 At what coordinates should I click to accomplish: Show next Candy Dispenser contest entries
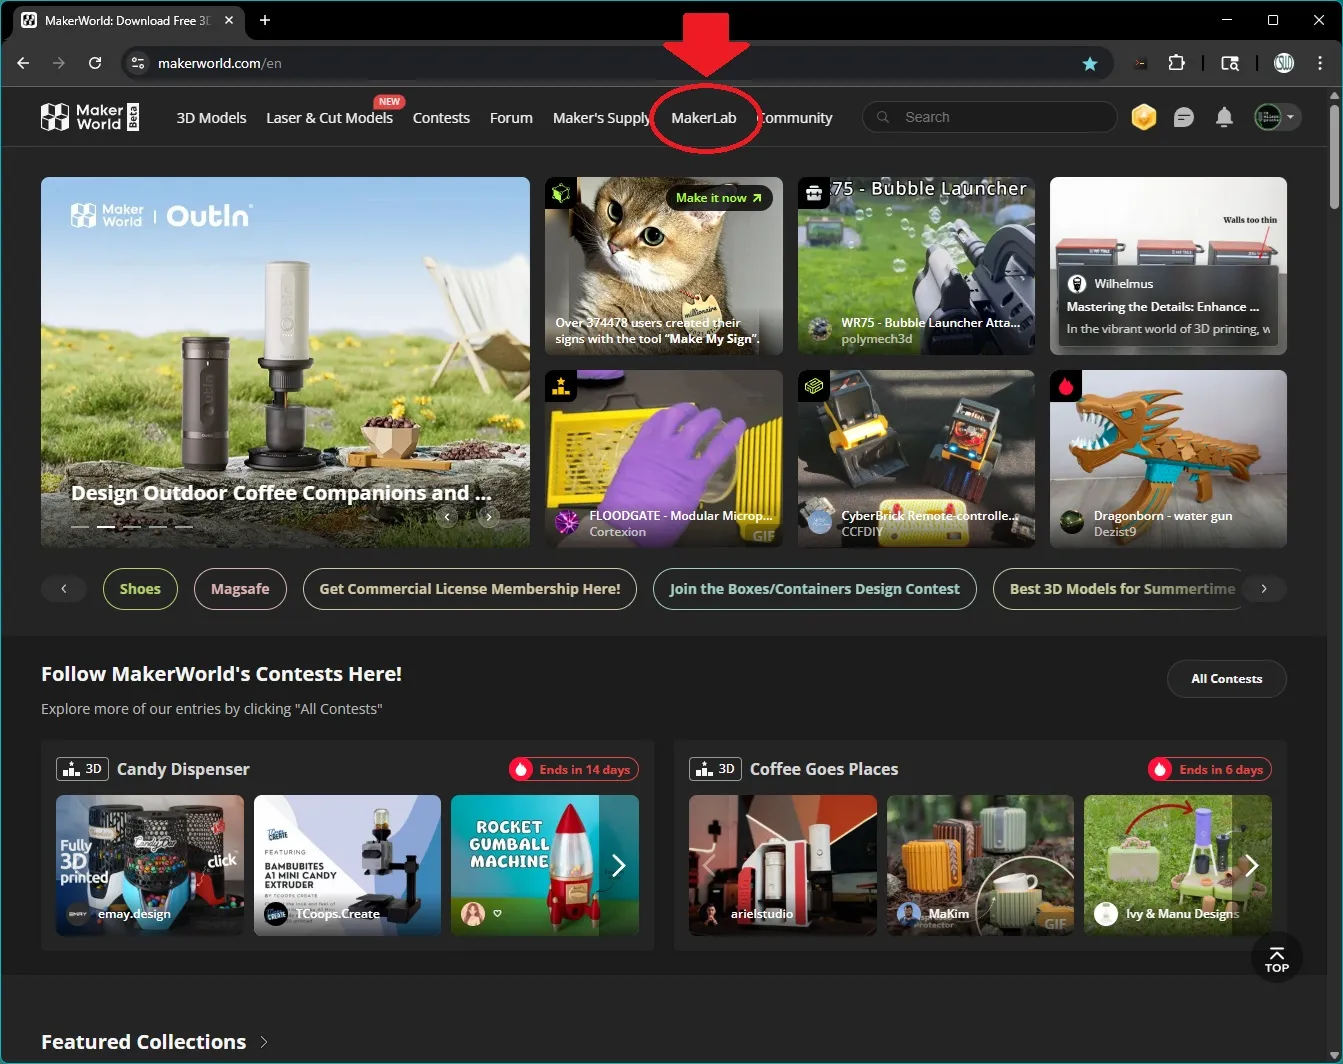coord(618,866)
